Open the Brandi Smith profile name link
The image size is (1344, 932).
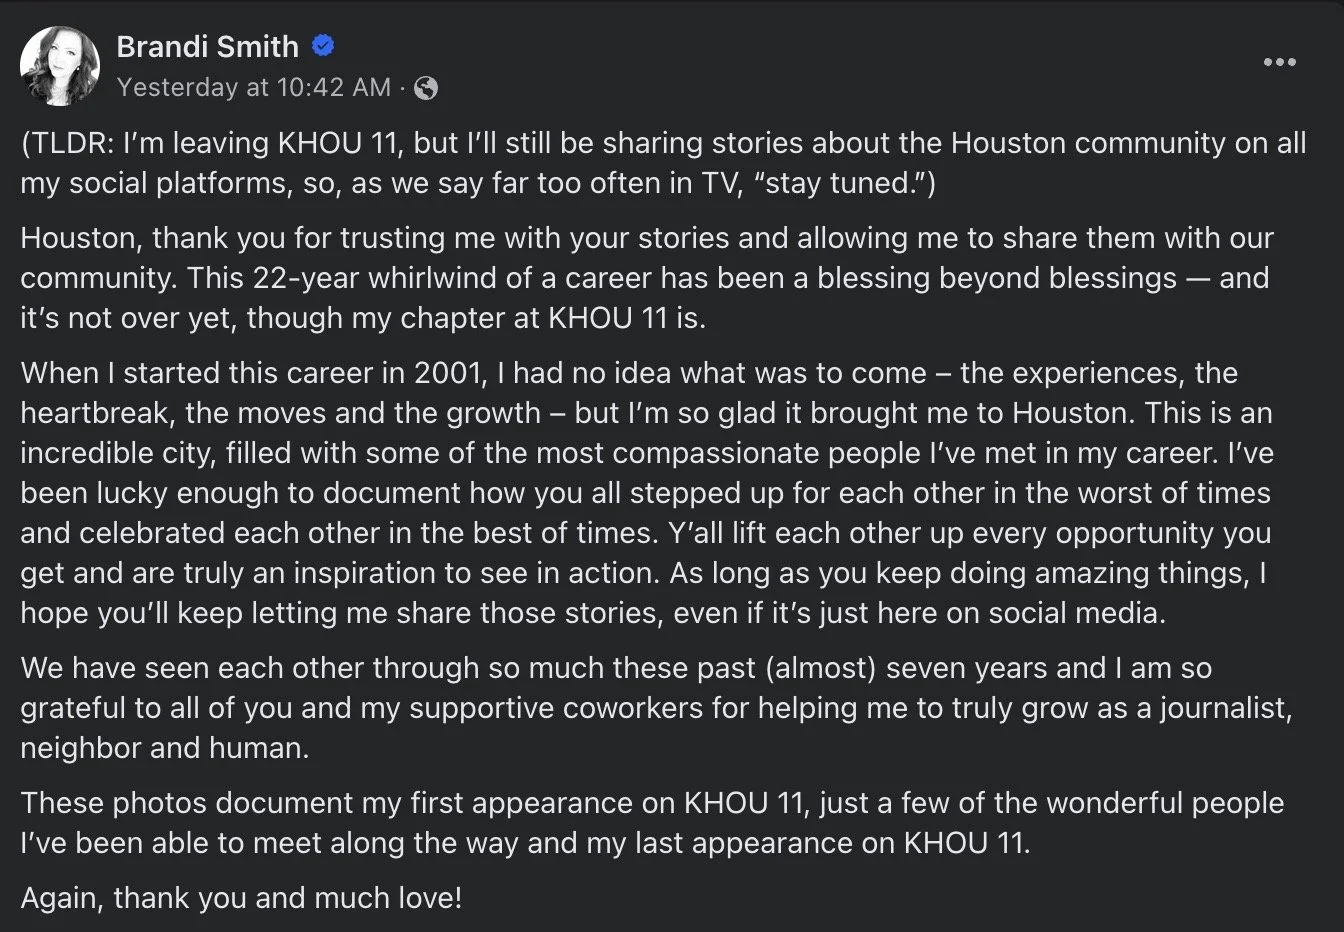[x=207, y=46]
